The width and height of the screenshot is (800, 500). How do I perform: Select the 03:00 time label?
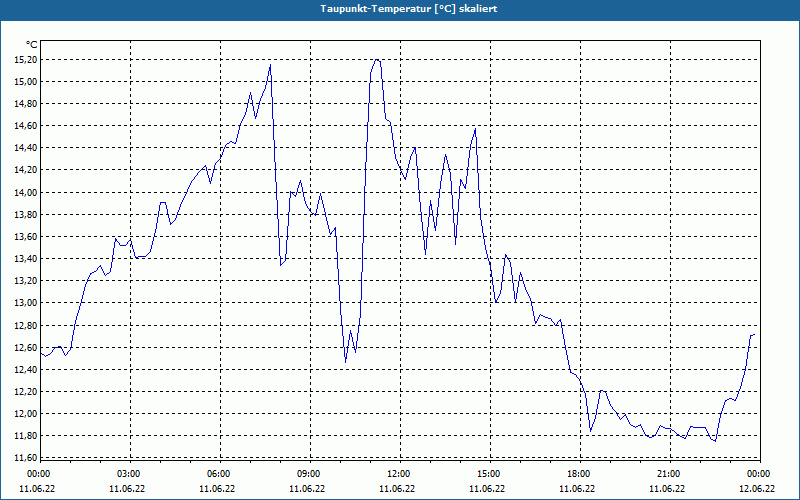[129, 474]
